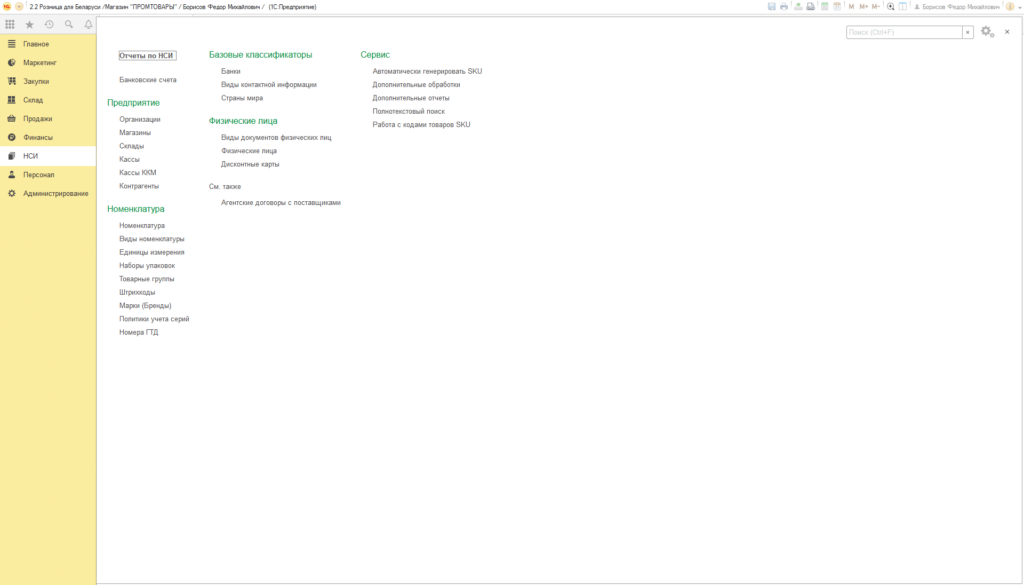
Task: Click the Поиск (Ctrl+F) search field
Action: 904,32
